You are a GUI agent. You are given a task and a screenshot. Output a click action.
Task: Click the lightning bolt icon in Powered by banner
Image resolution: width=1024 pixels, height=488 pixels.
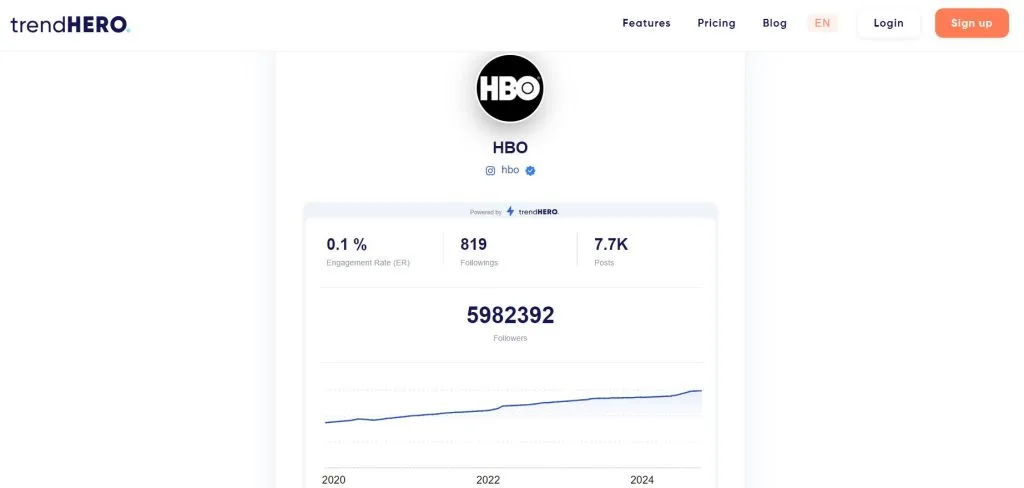tap(510, 212)
